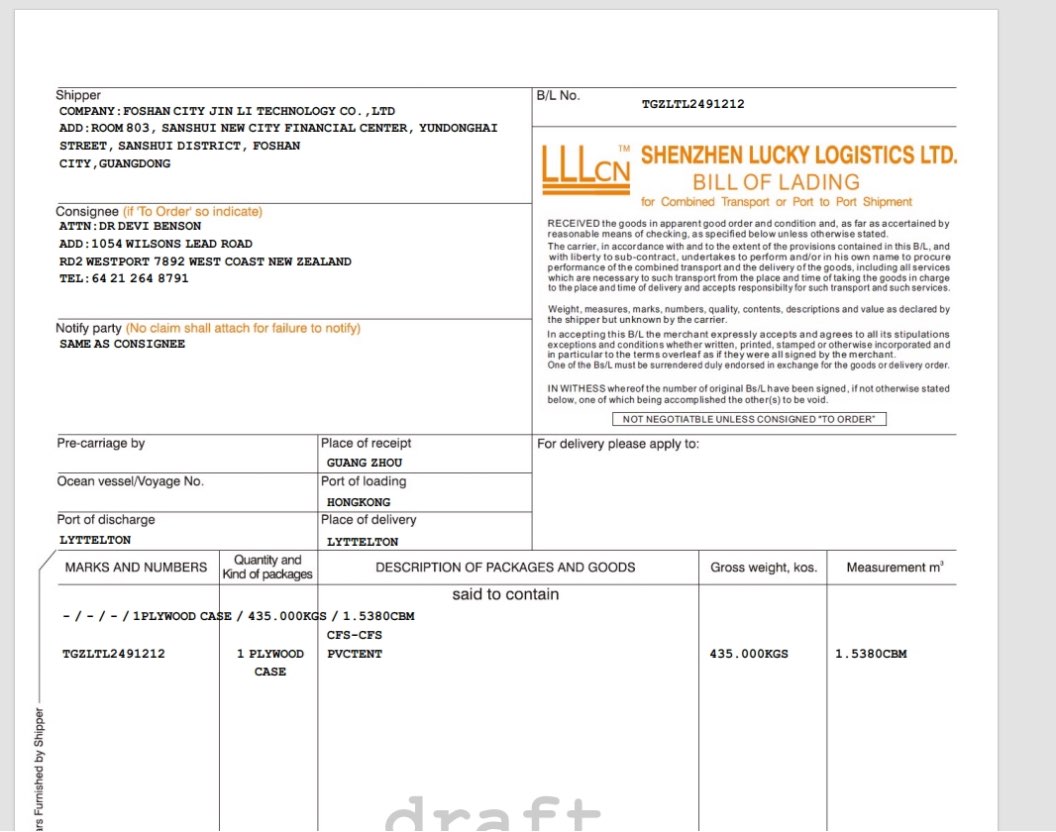The width and height of the screenshot is (1056, 832).
Task: Click the marks entry TGZLTL2491212 in table
Action: (113, 654)
